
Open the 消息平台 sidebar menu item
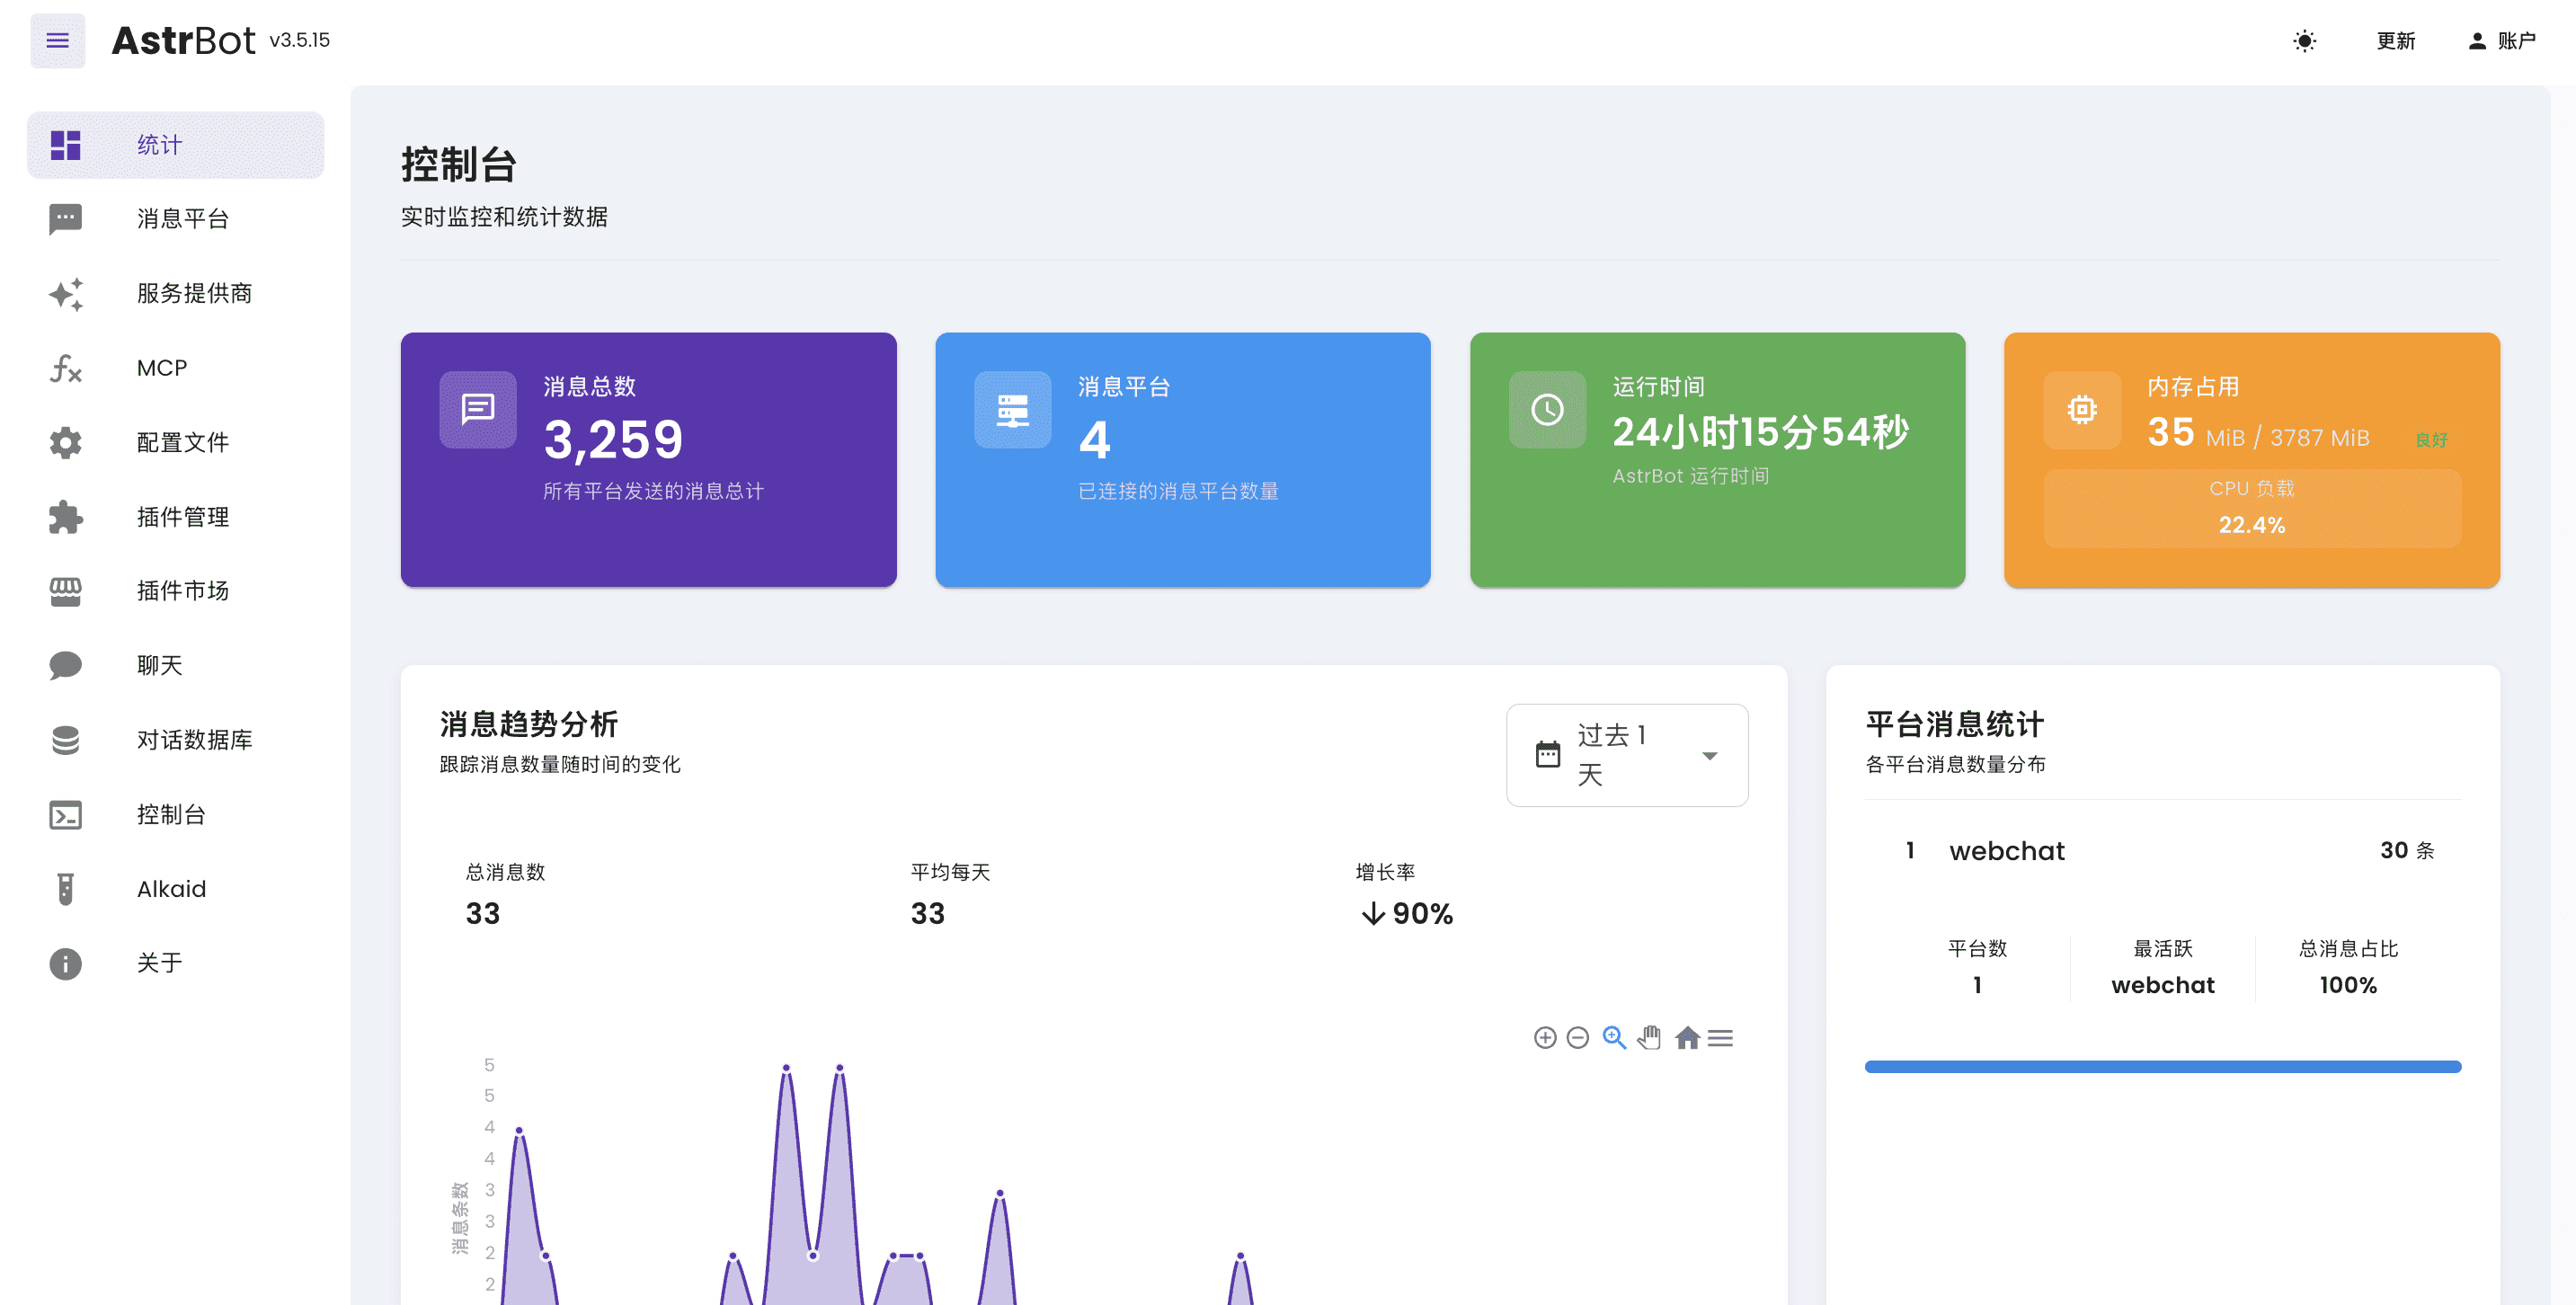coord(182,219)
